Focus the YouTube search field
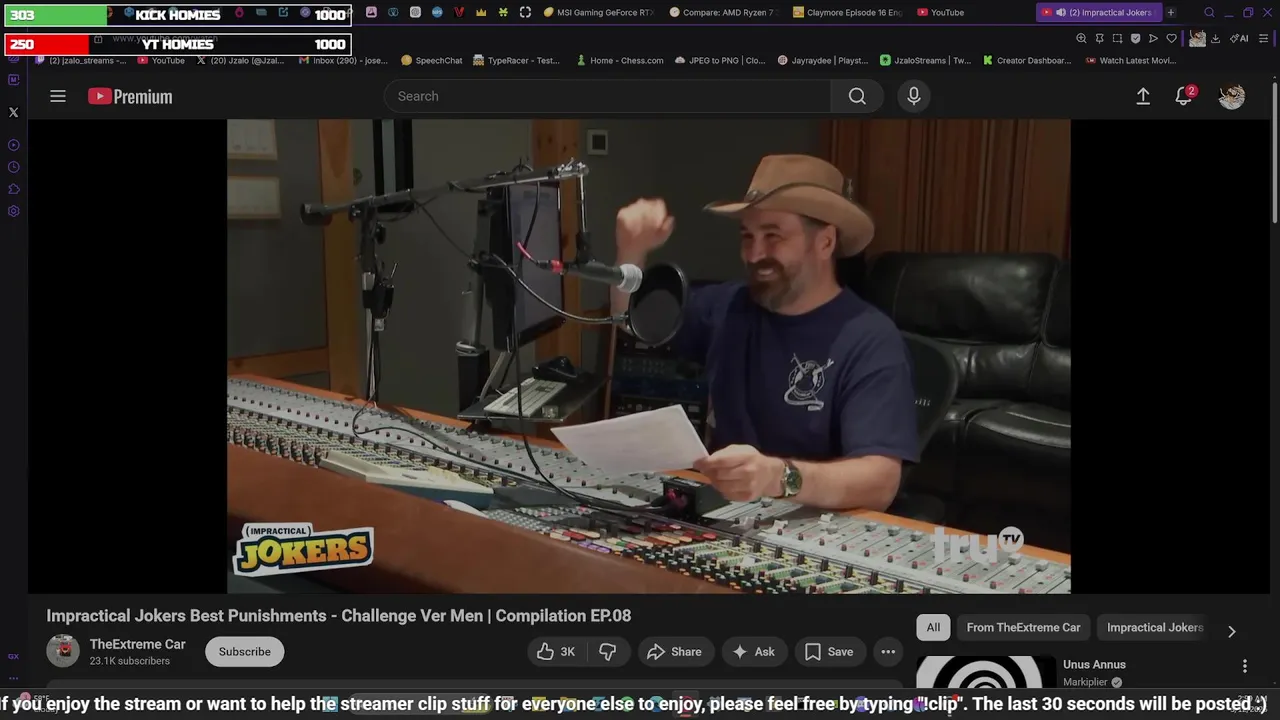The width and height of the screenshot is (1280, 720). click(607, 96)
